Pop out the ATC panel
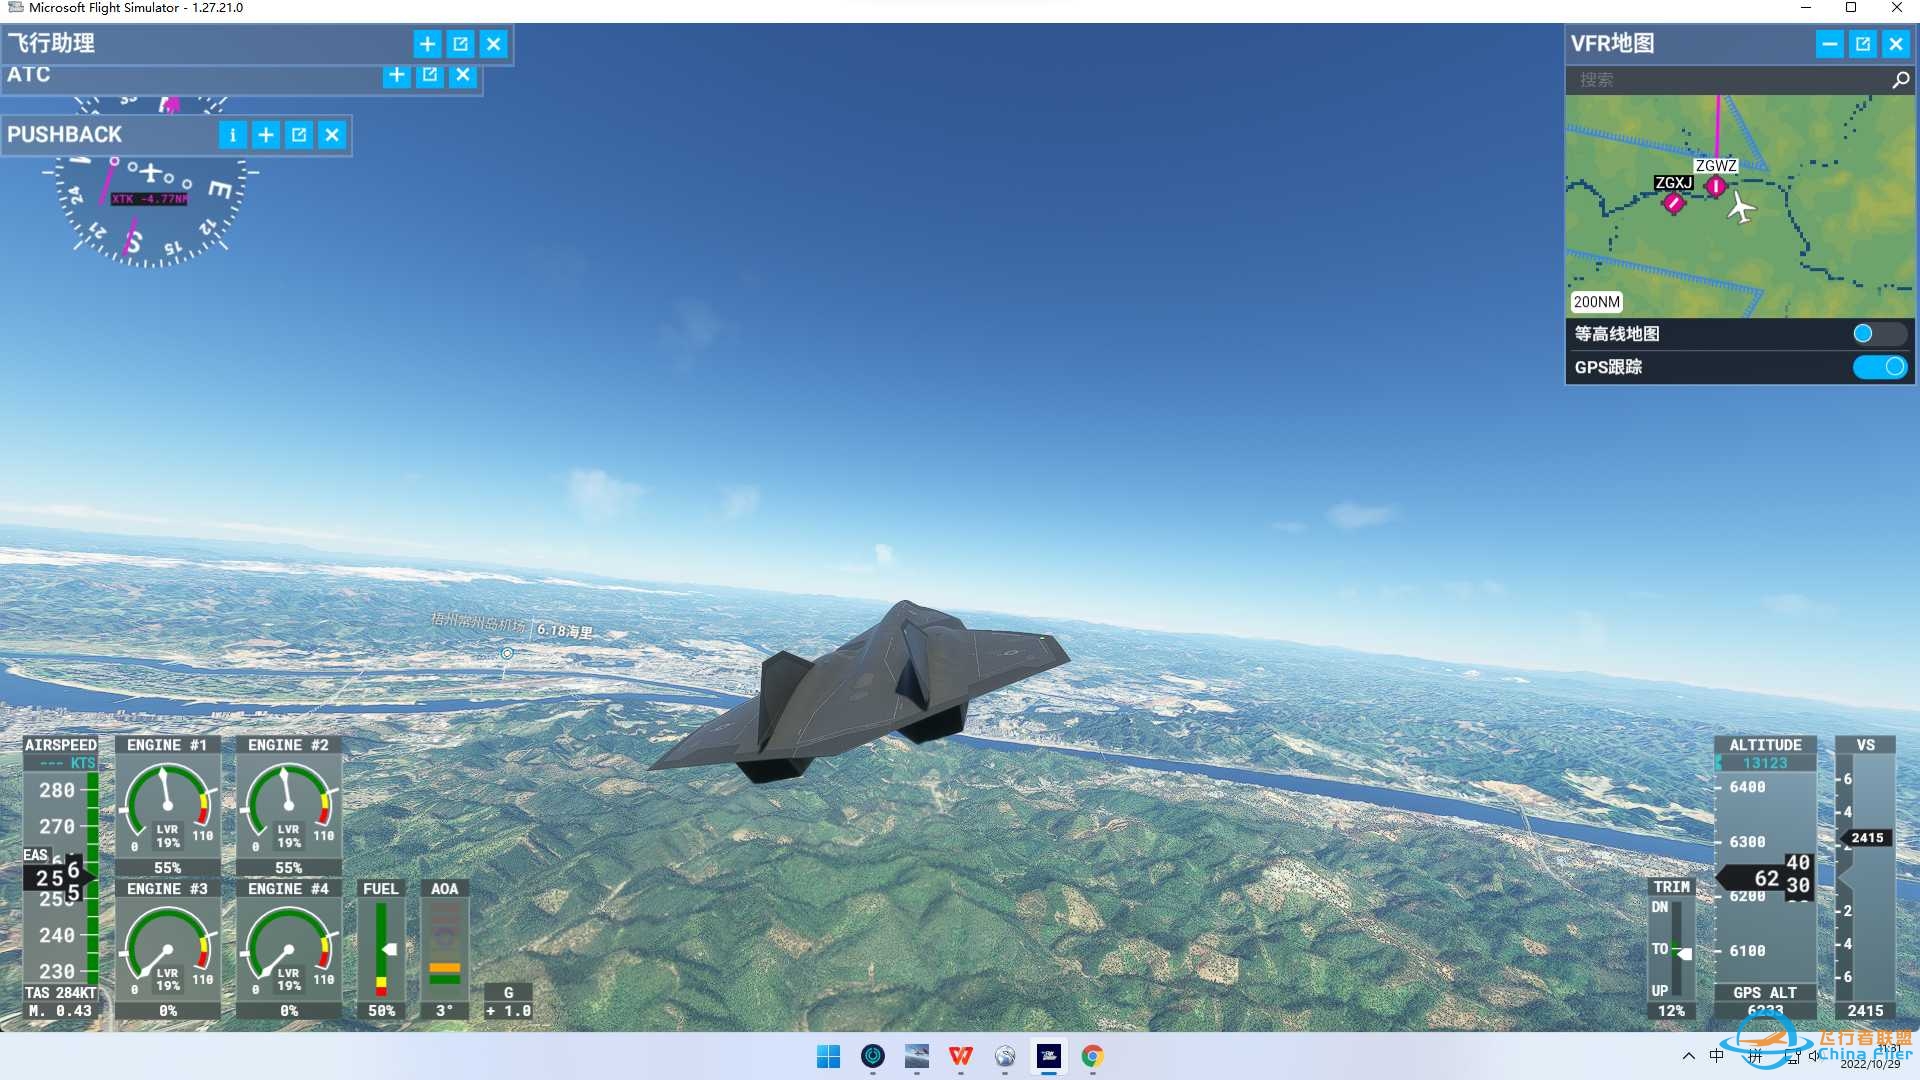This screenshot has width=1920, height=1080. [430, 75]
